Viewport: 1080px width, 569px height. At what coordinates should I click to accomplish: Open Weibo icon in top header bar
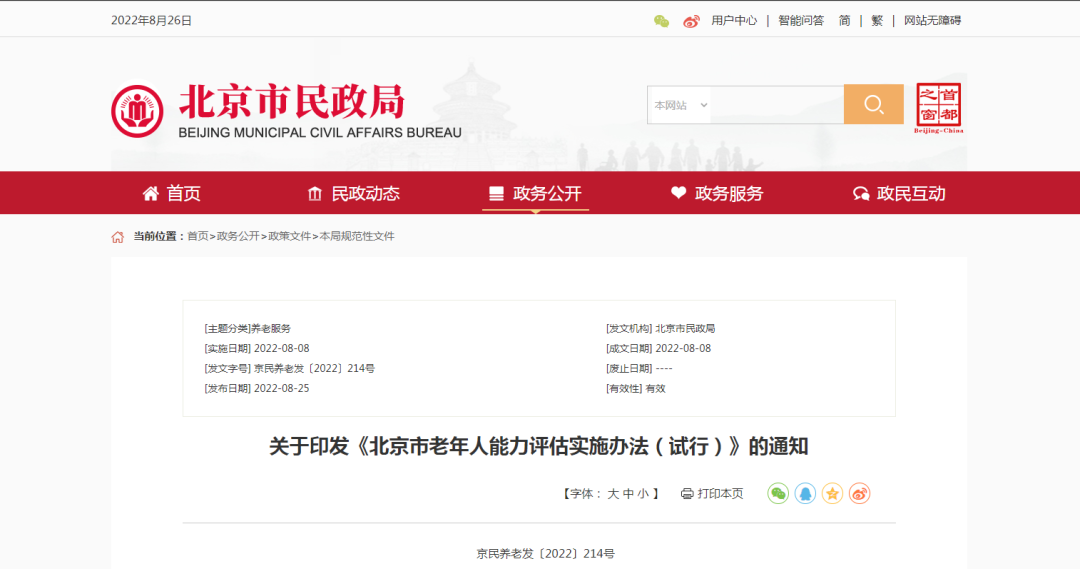coord(691,21)
